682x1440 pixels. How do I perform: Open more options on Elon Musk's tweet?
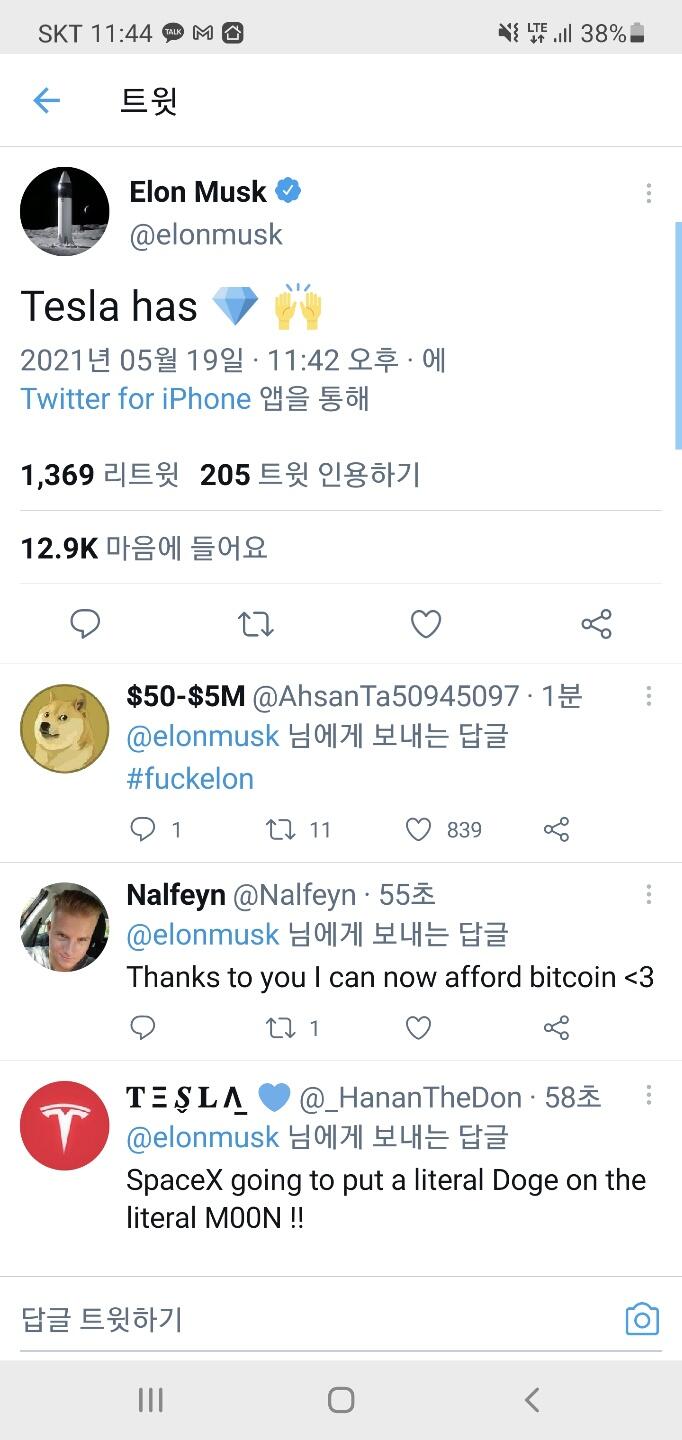click(x=649, y=193)
